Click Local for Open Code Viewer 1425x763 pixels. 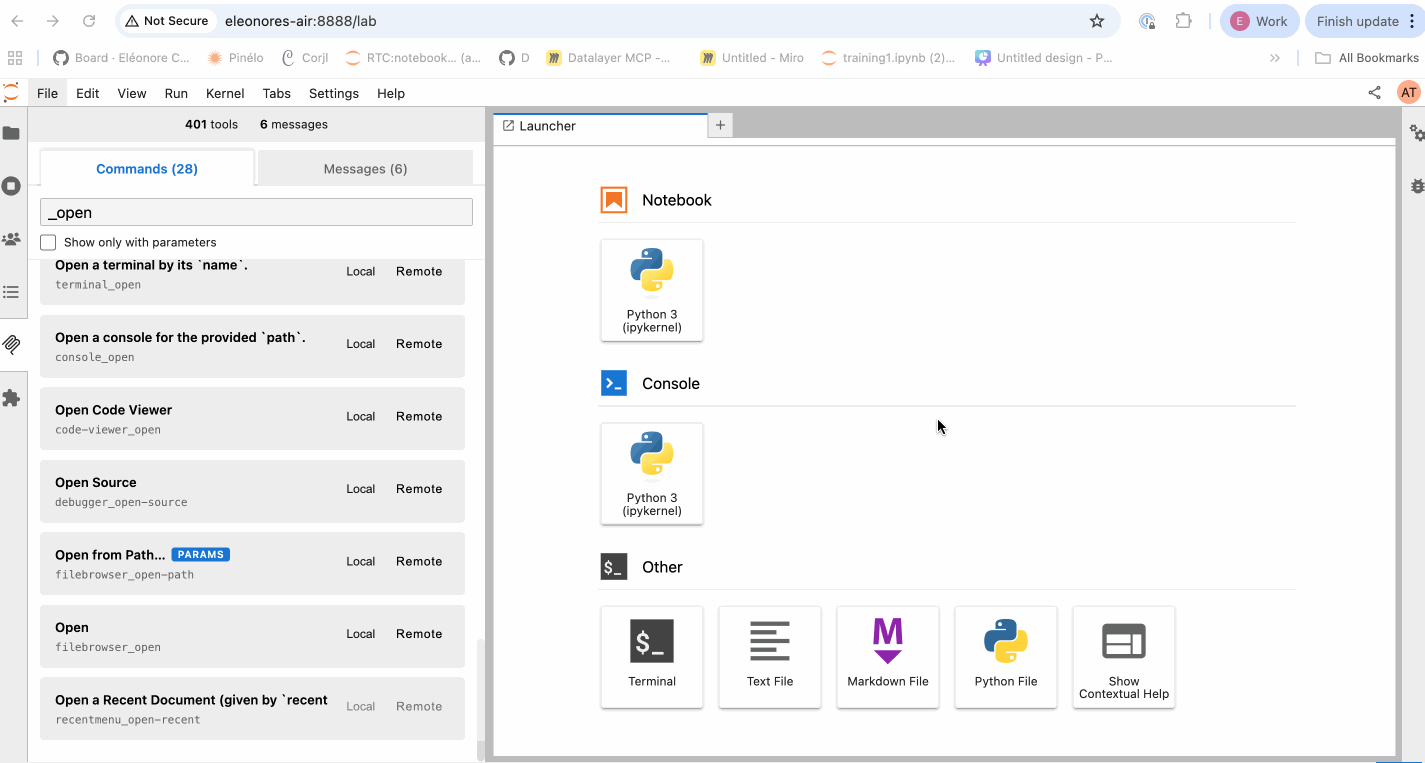pyautogui.click(x=360, y=417)
